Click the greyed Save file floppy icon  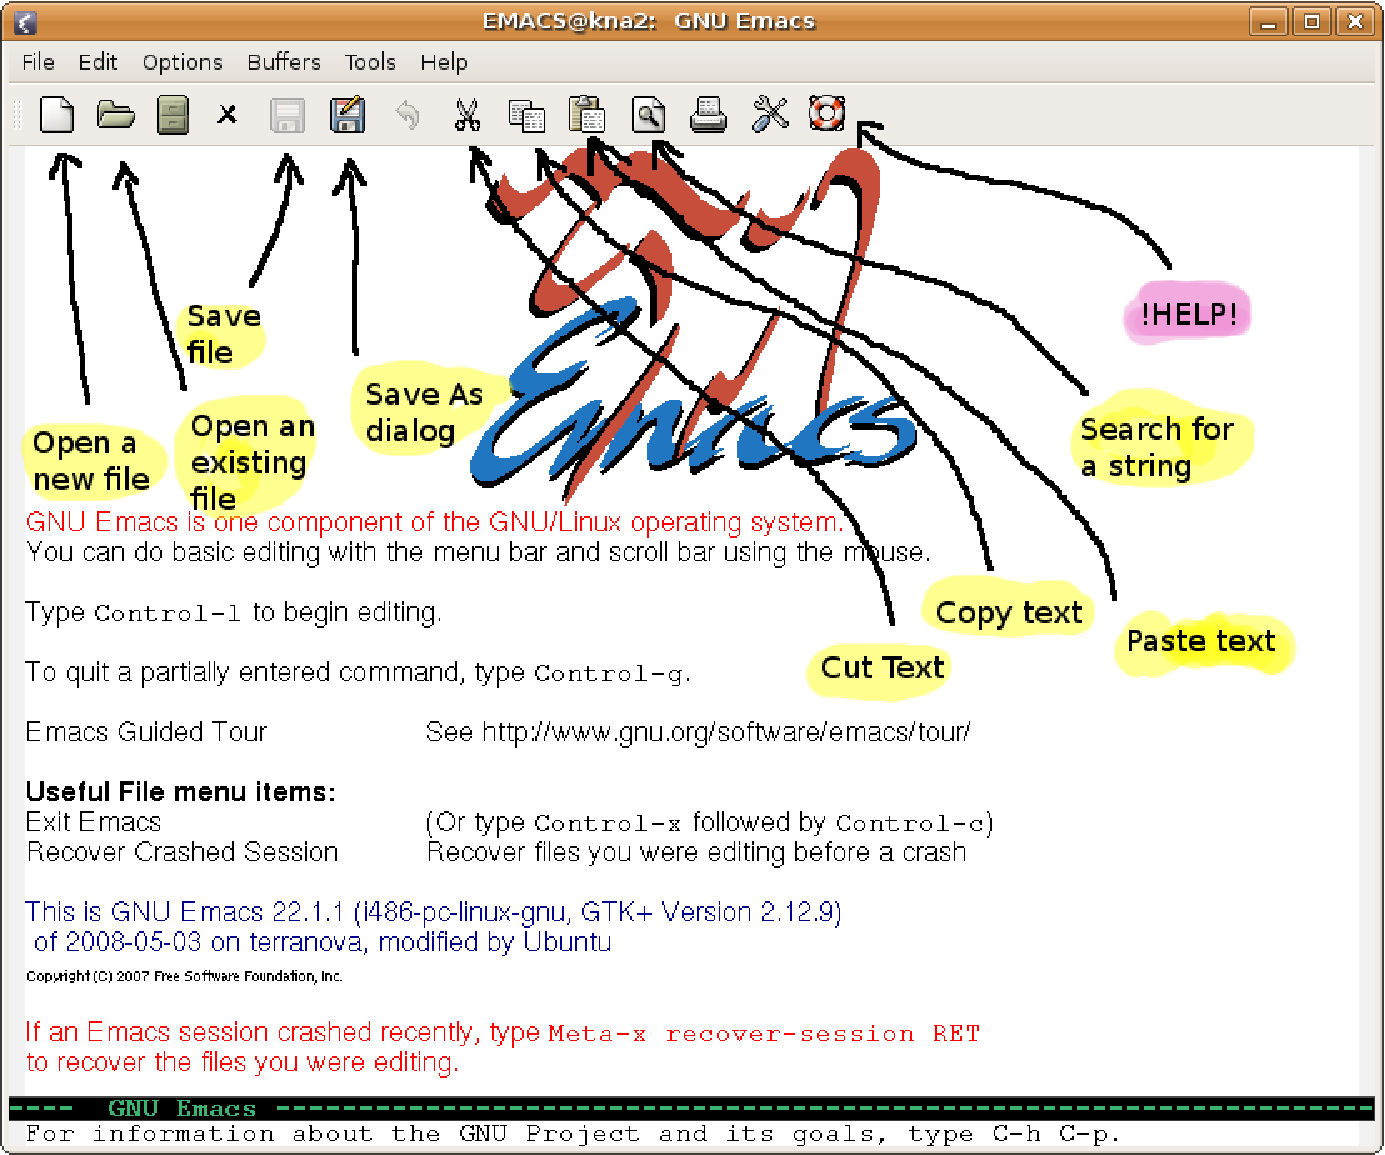click(287, 115)
